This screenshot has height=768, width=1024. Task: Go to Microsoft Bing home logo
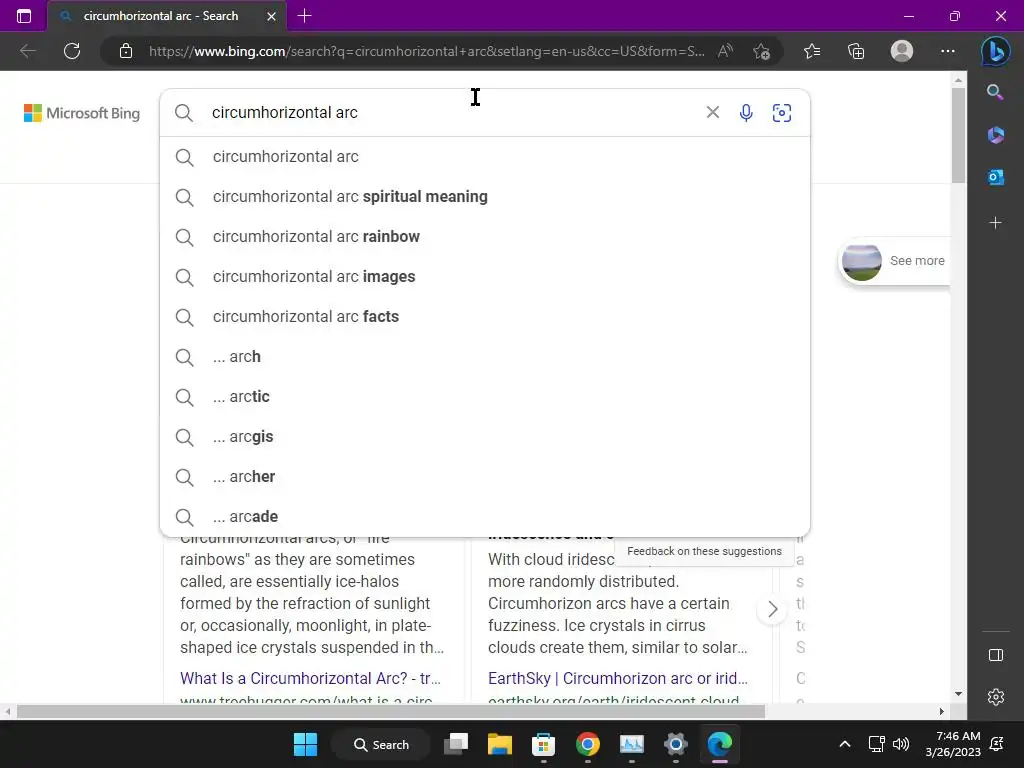(x=82, y=113)
